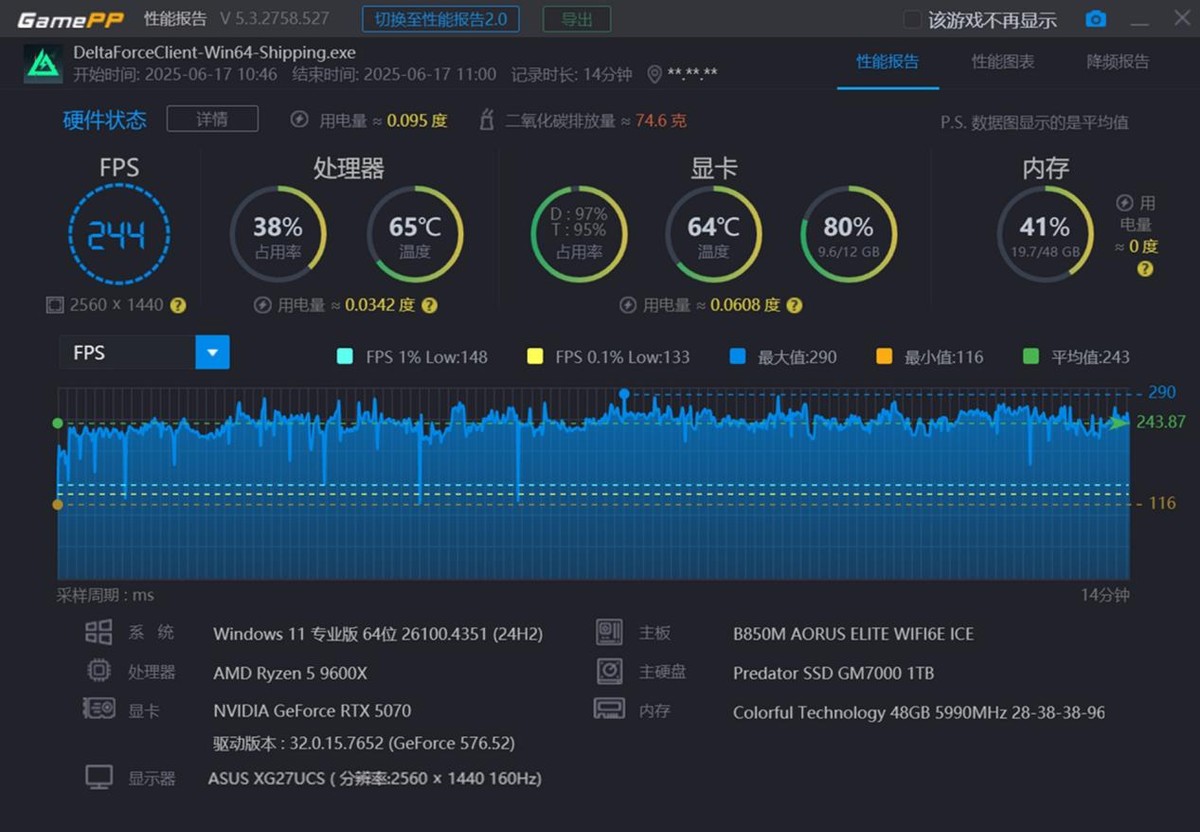Click Predator SSD GM7000 1TB text
The image size is (1200, 832).
pyautogui.click(x=833, y=673)
